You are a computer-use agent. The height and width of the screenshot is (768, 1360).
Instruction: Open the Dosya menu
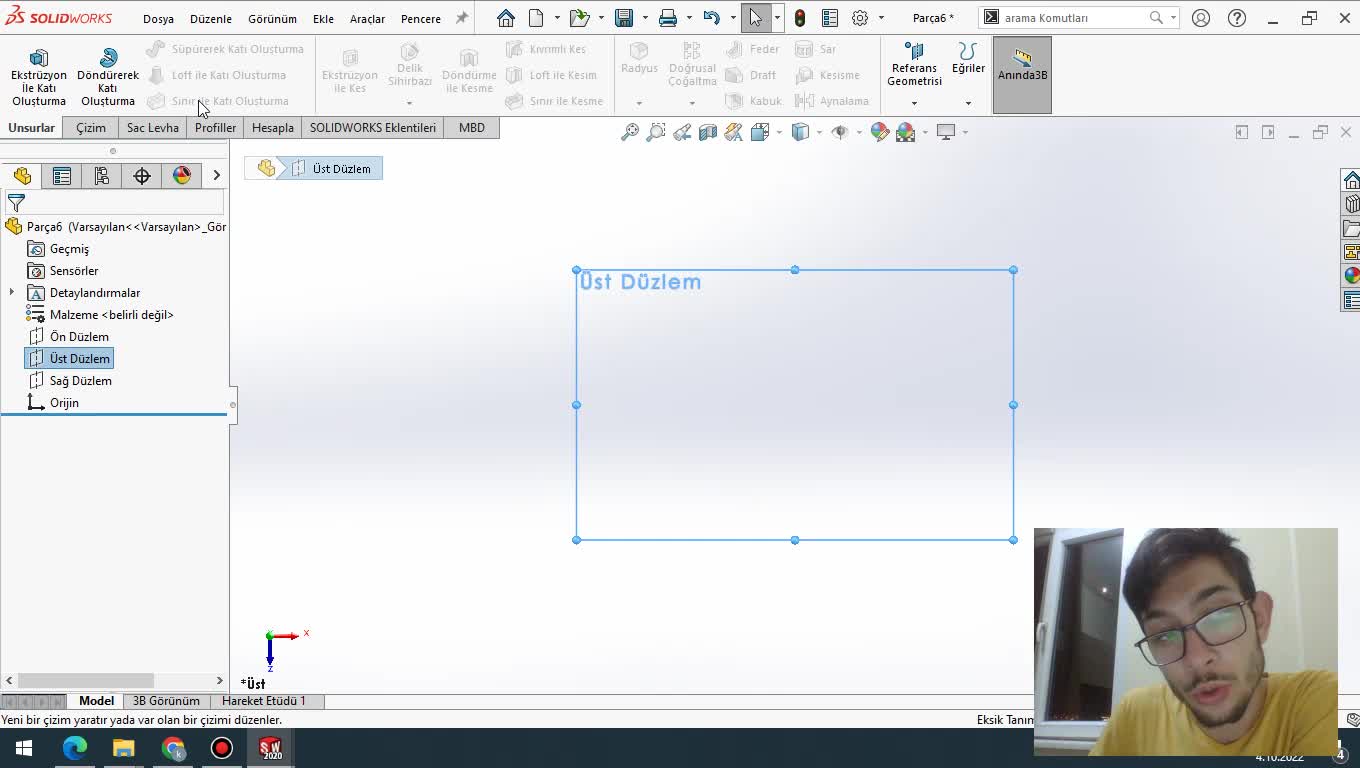(x=158, y=19)
